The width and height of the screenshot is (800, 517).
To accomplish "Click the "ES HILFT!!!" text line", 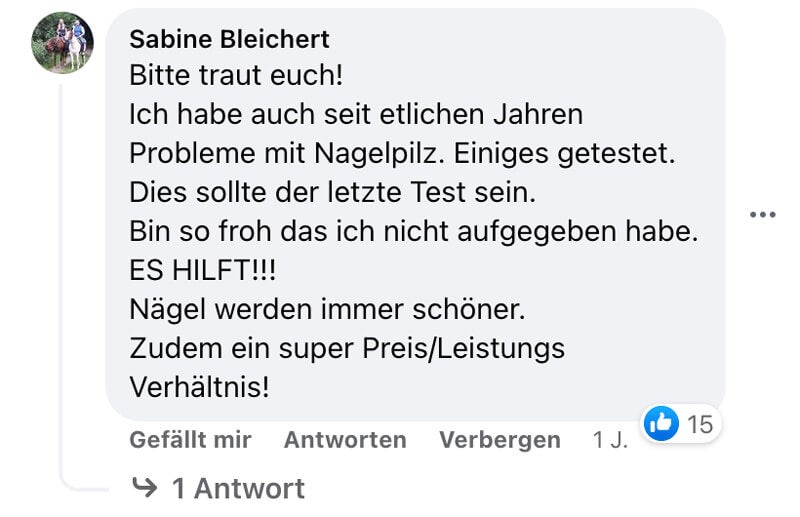I will (201, 270).
